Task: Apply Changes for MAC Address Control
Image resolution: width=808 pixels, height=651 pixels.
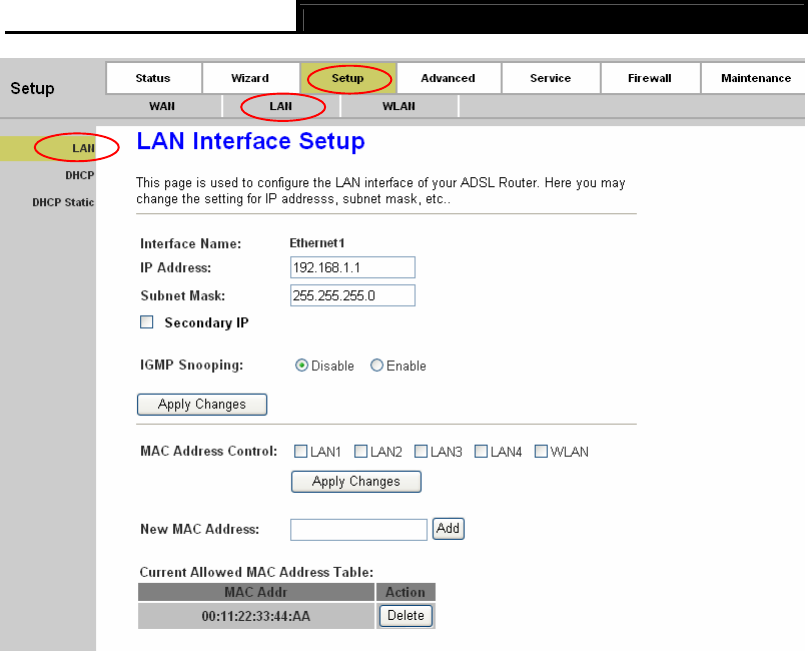Action: (x=356, y=481)
